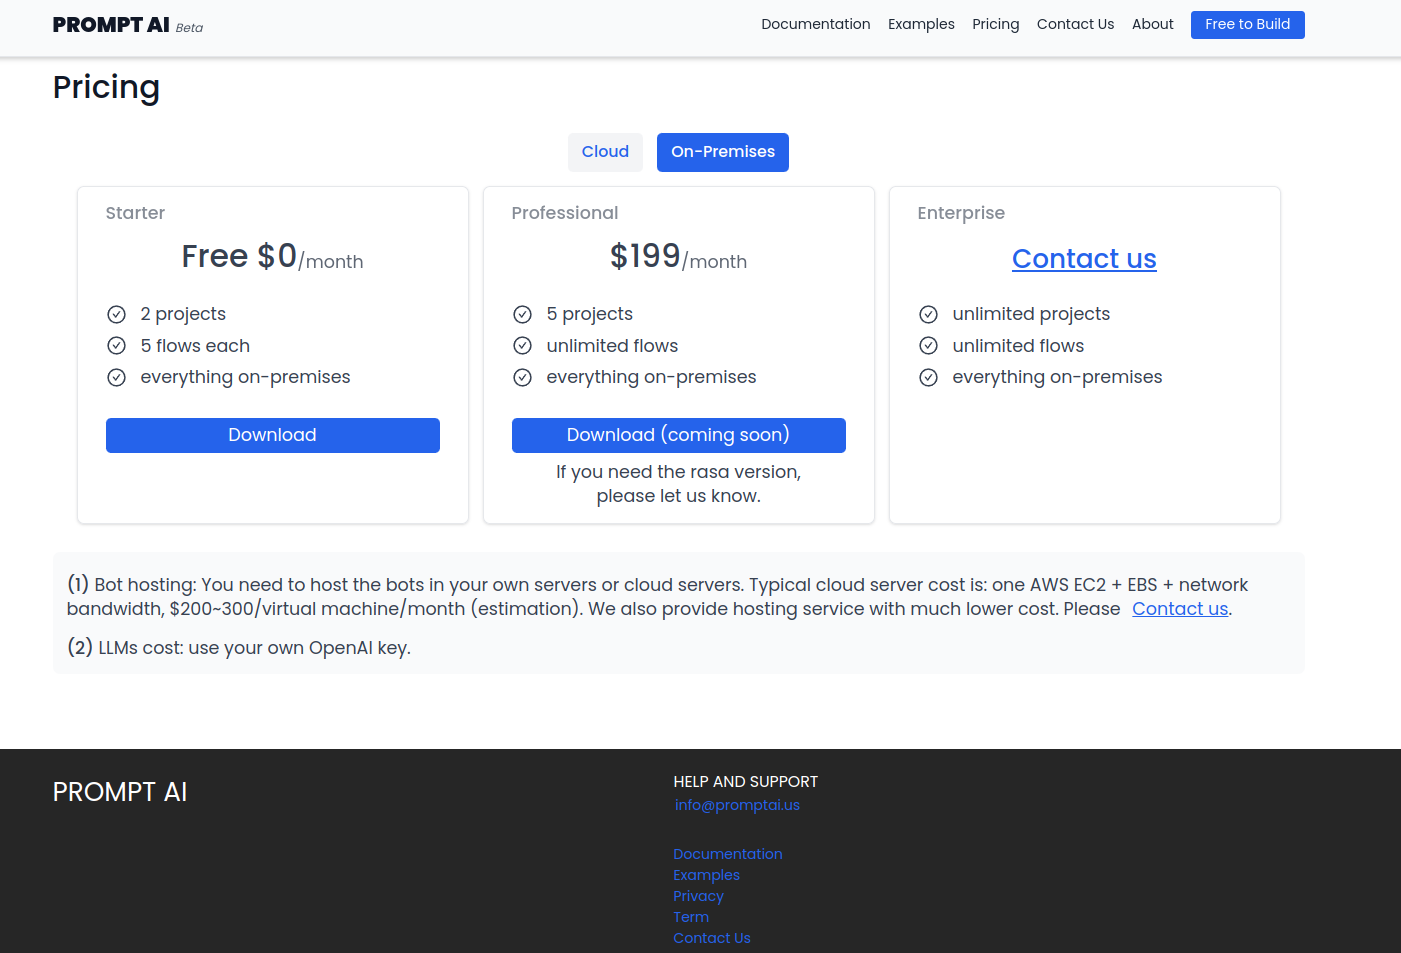Click the check icon beside unlimited projects
This screenshot has width=1401, height=953.
(929, 315)
